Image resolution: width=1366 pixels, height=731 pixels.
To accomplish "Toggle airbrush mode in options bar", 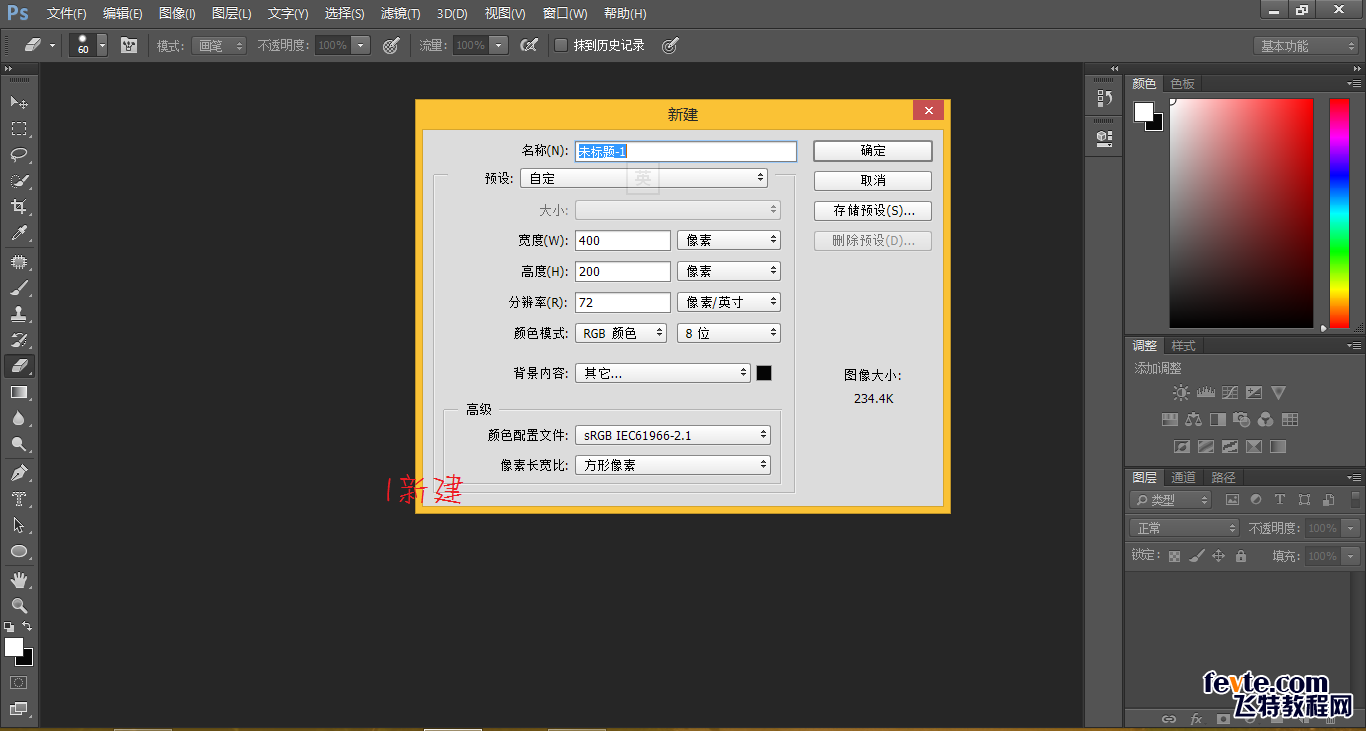I will point(529,45).
